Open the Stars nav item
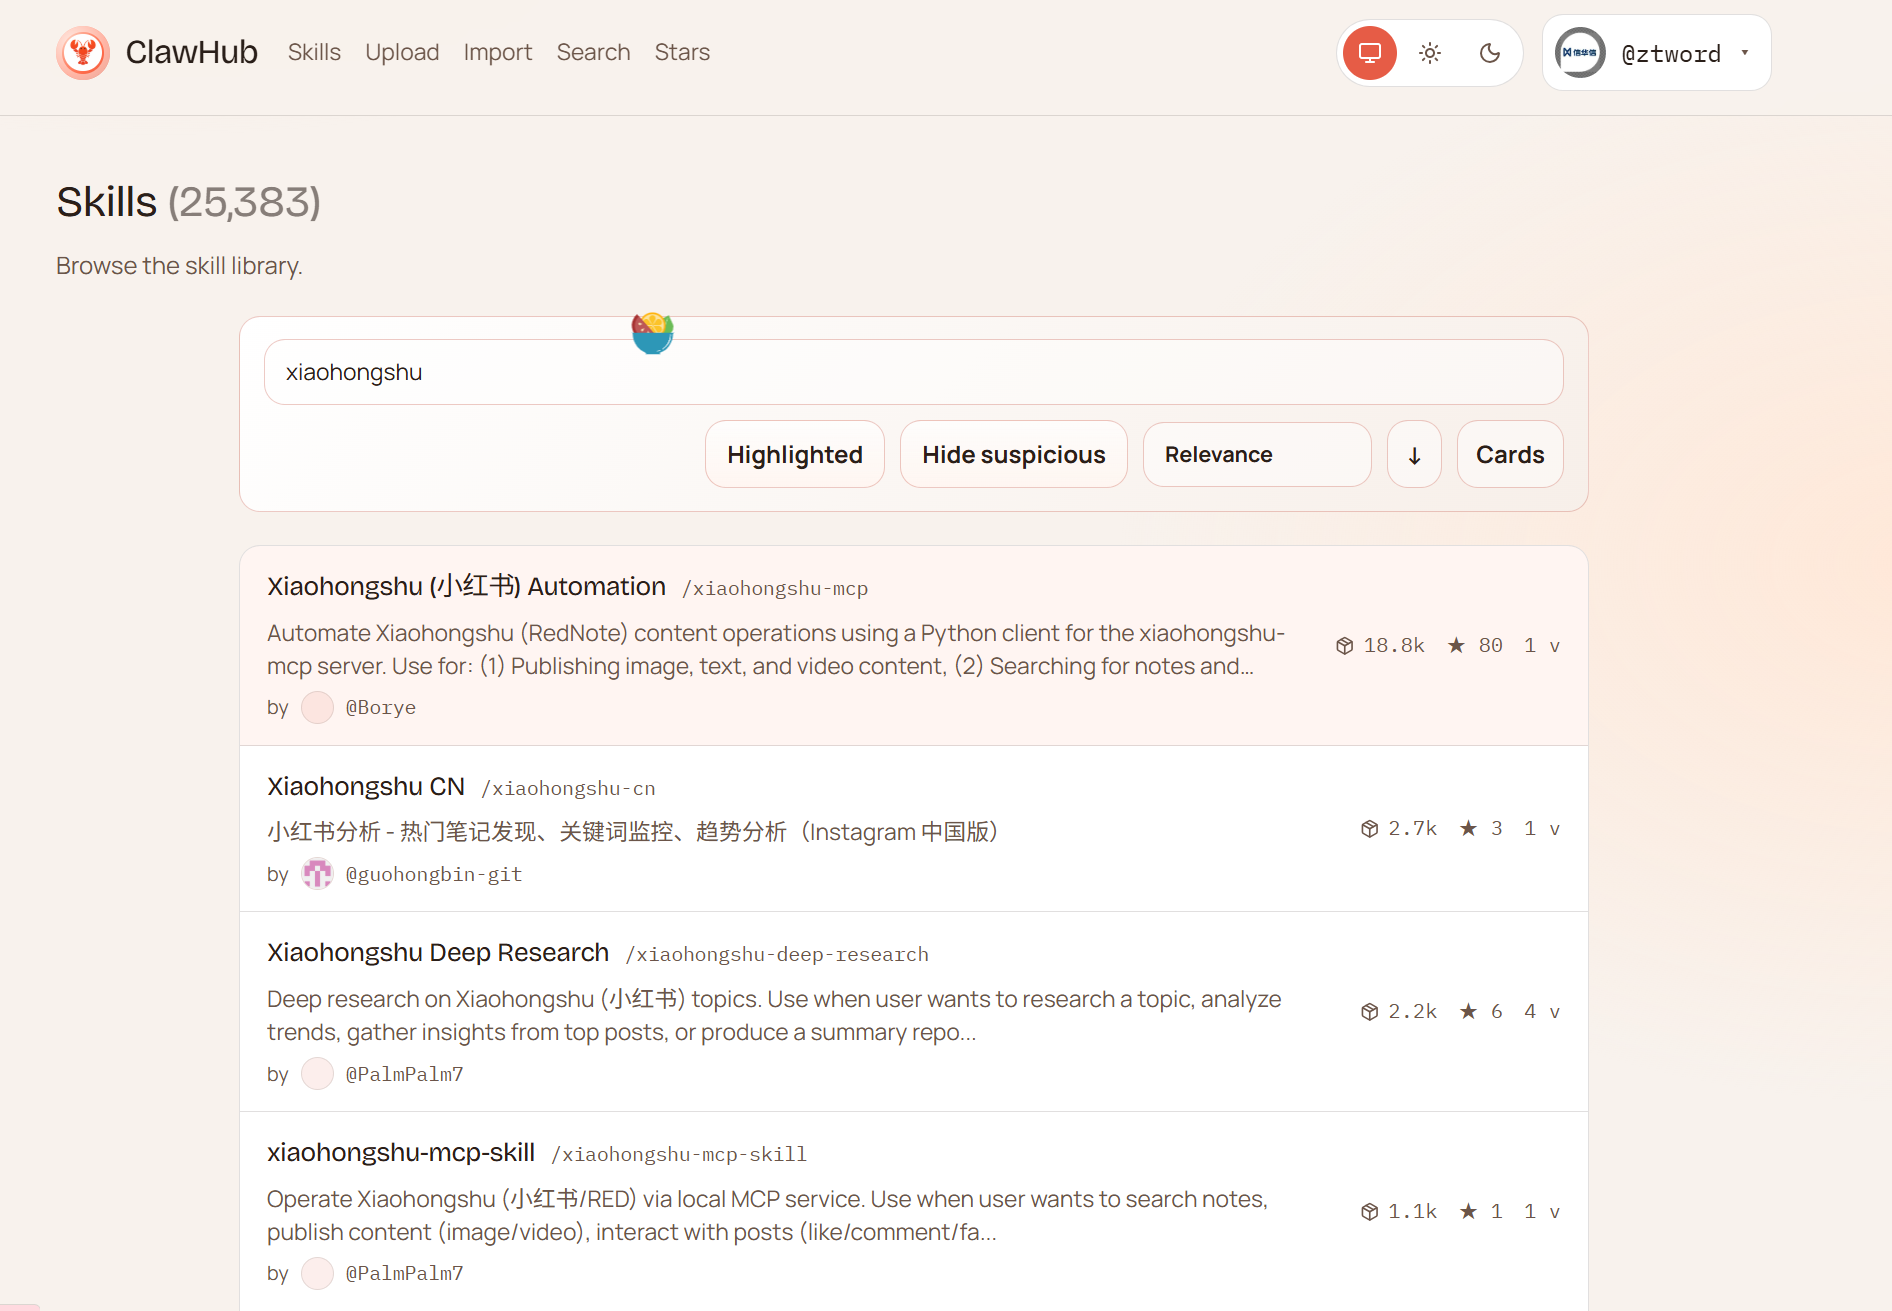 pyautogui.click(x=682, y=52)
